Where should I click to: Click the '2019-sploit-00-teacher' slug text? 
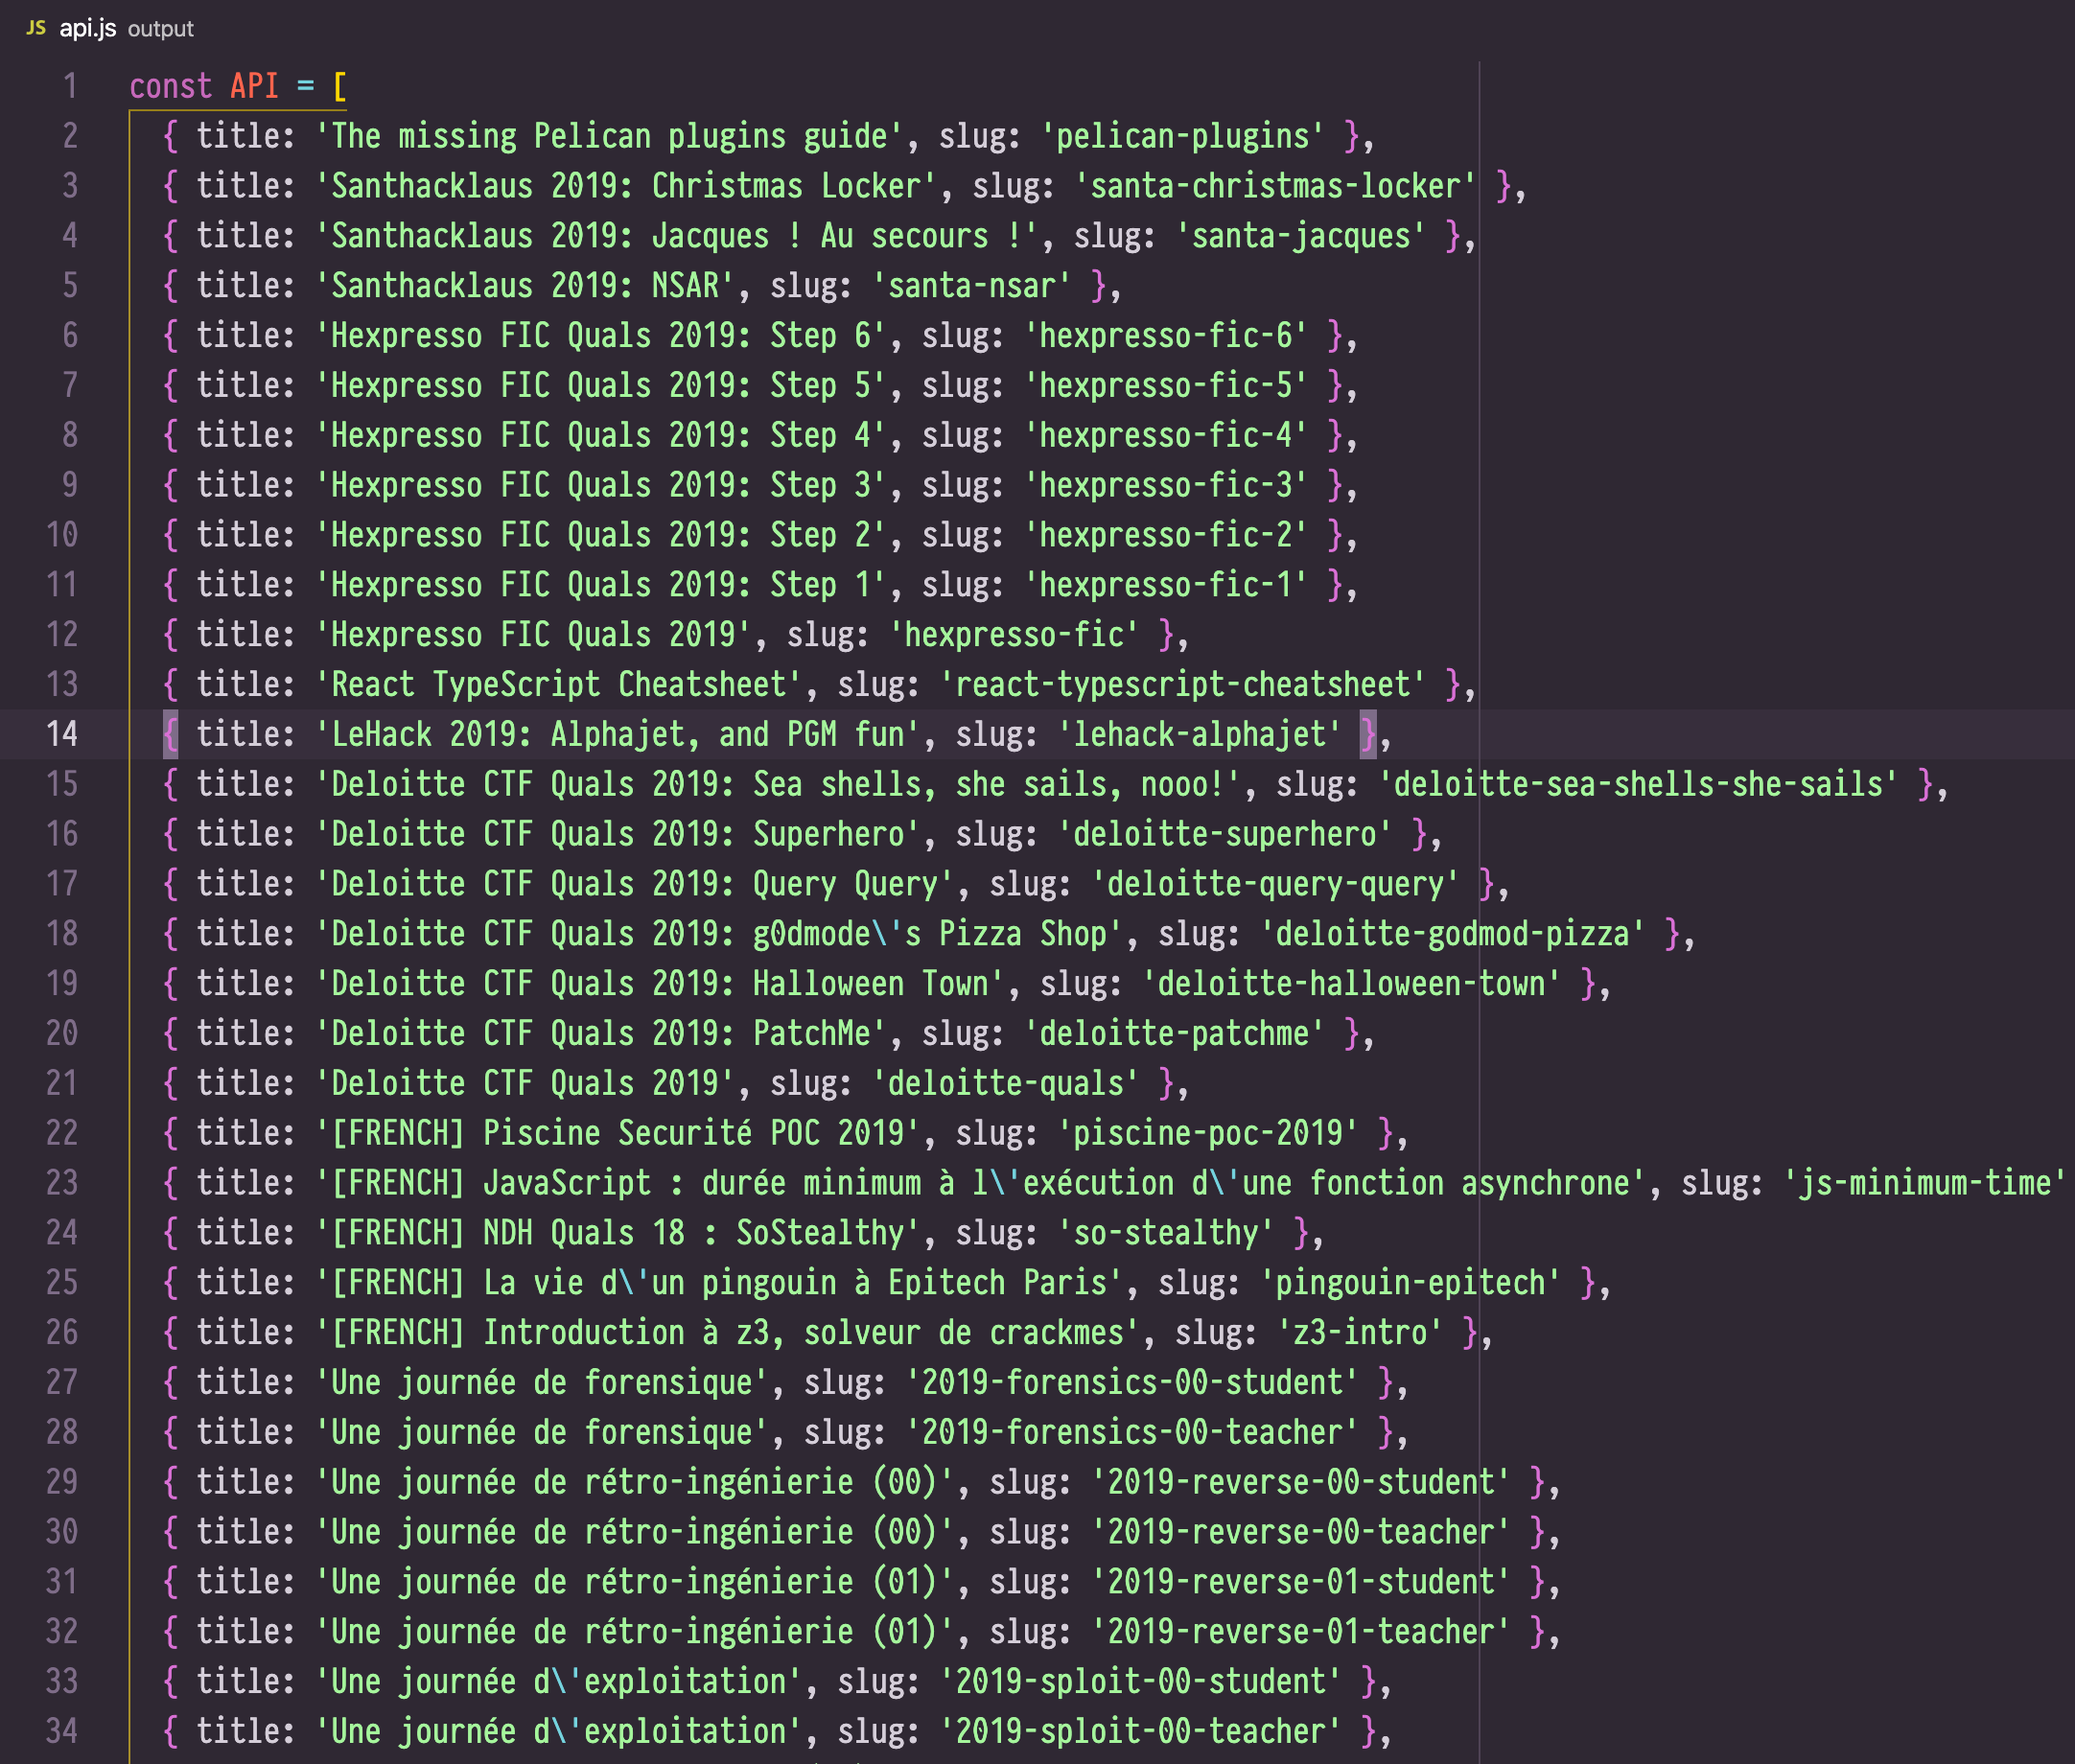pyautogui.click(x=1142, y=1730)
